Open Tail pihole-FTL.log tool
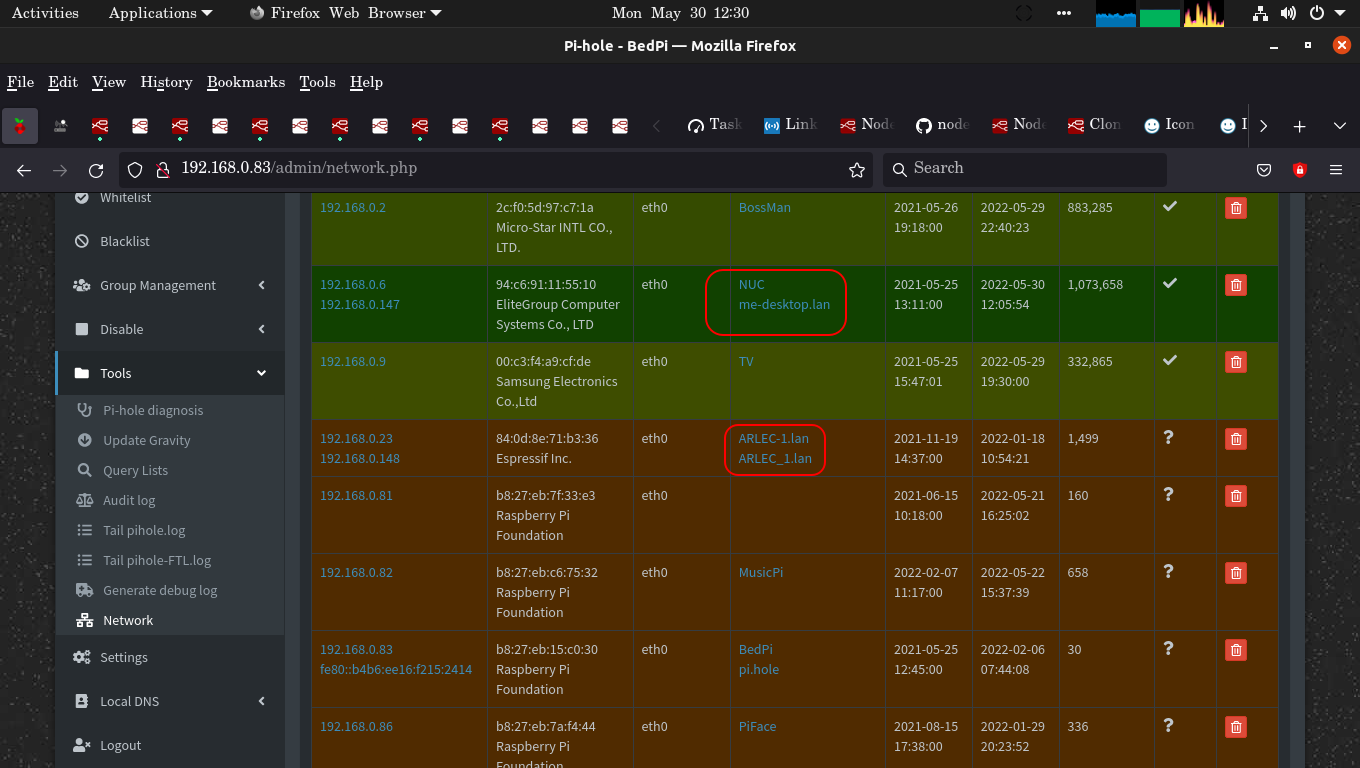Image resolution: width=1360 pixels, height=768 pixels. [x=157, y=560]
